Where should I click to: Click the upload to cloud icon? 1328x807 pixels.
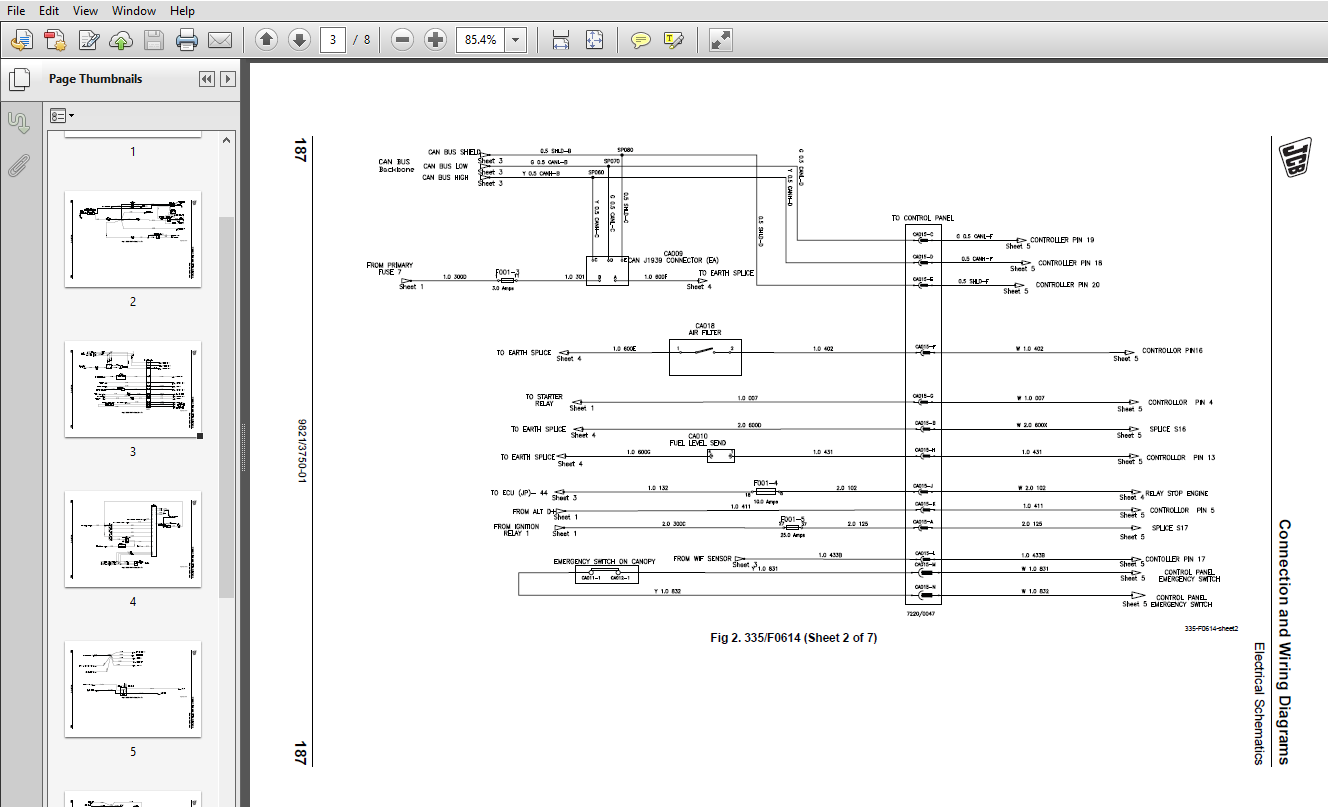[x=121, y=40]
